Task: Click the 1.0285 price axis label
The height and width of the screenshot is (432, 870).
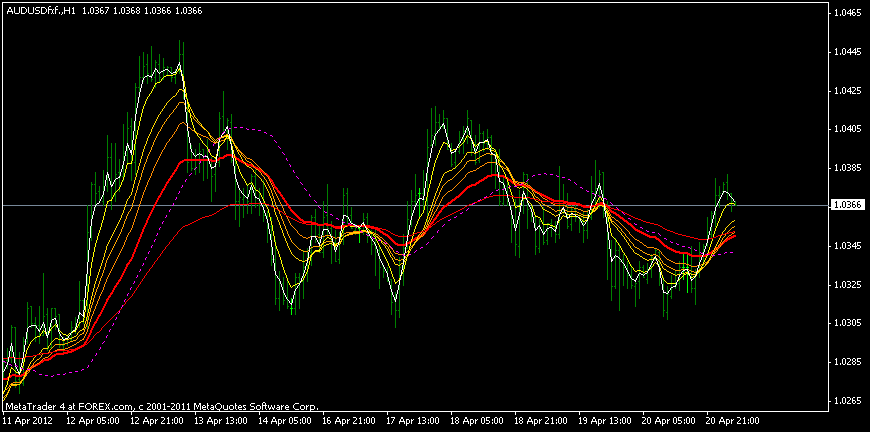Action: (847, 362)
